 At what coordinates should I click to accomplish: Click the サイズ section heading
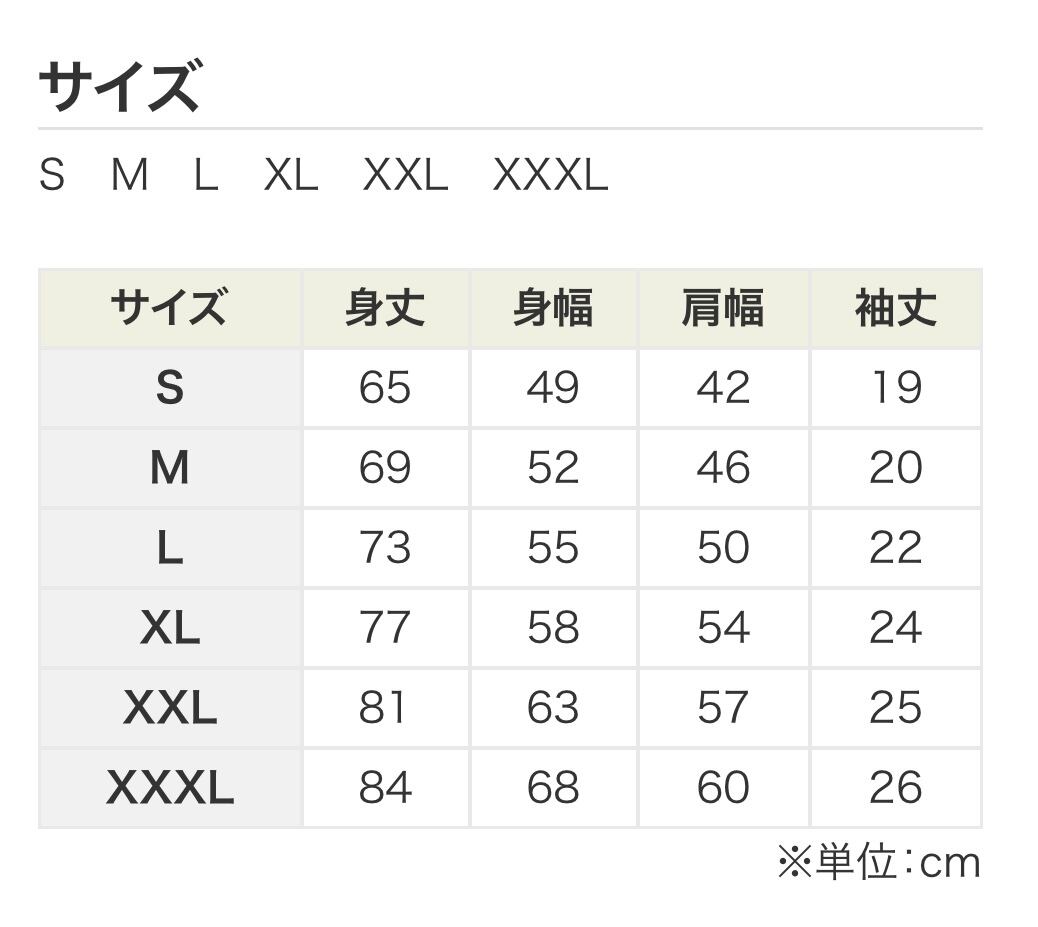pyautogui.click(x=120, y=86)
